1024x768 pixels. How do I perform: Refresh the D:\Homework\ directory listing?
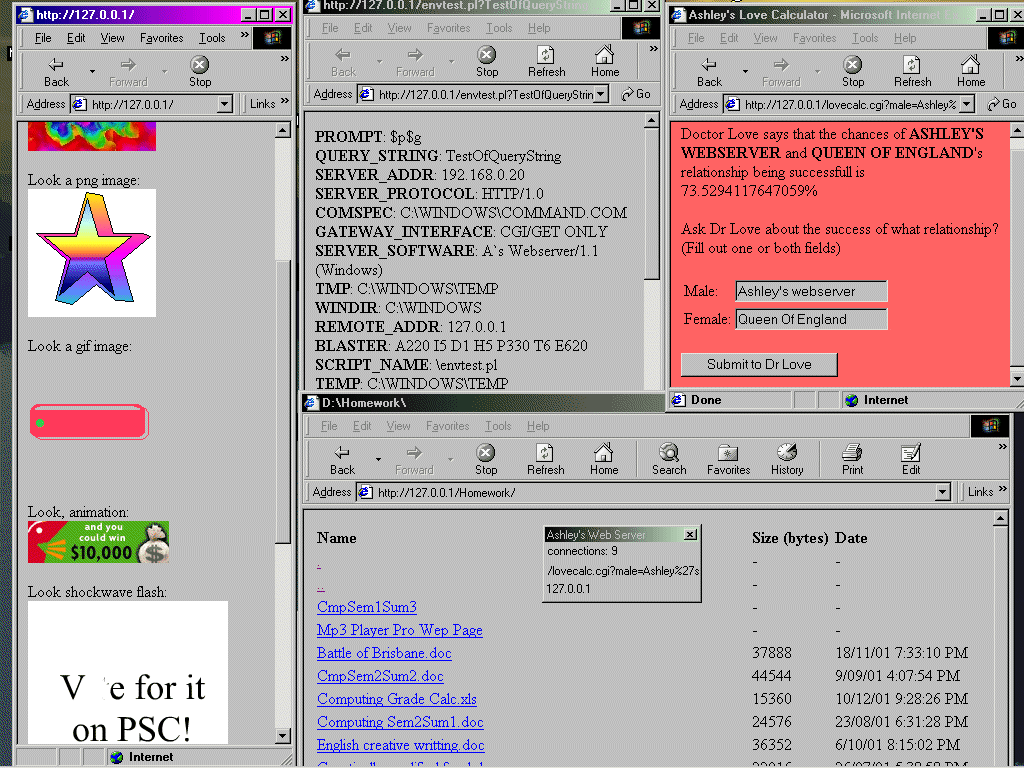(x=545, y=460)
